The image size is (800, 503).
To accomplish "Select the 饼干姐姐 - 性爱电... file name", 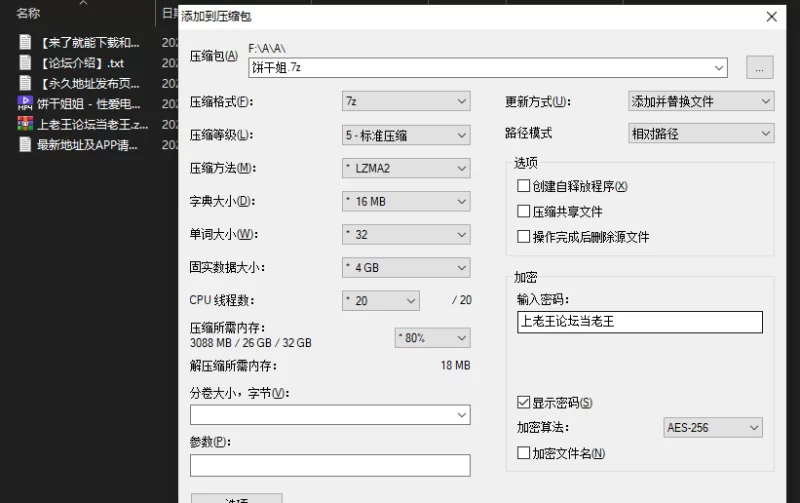I will pyautogui.click(x=89, y=104).
